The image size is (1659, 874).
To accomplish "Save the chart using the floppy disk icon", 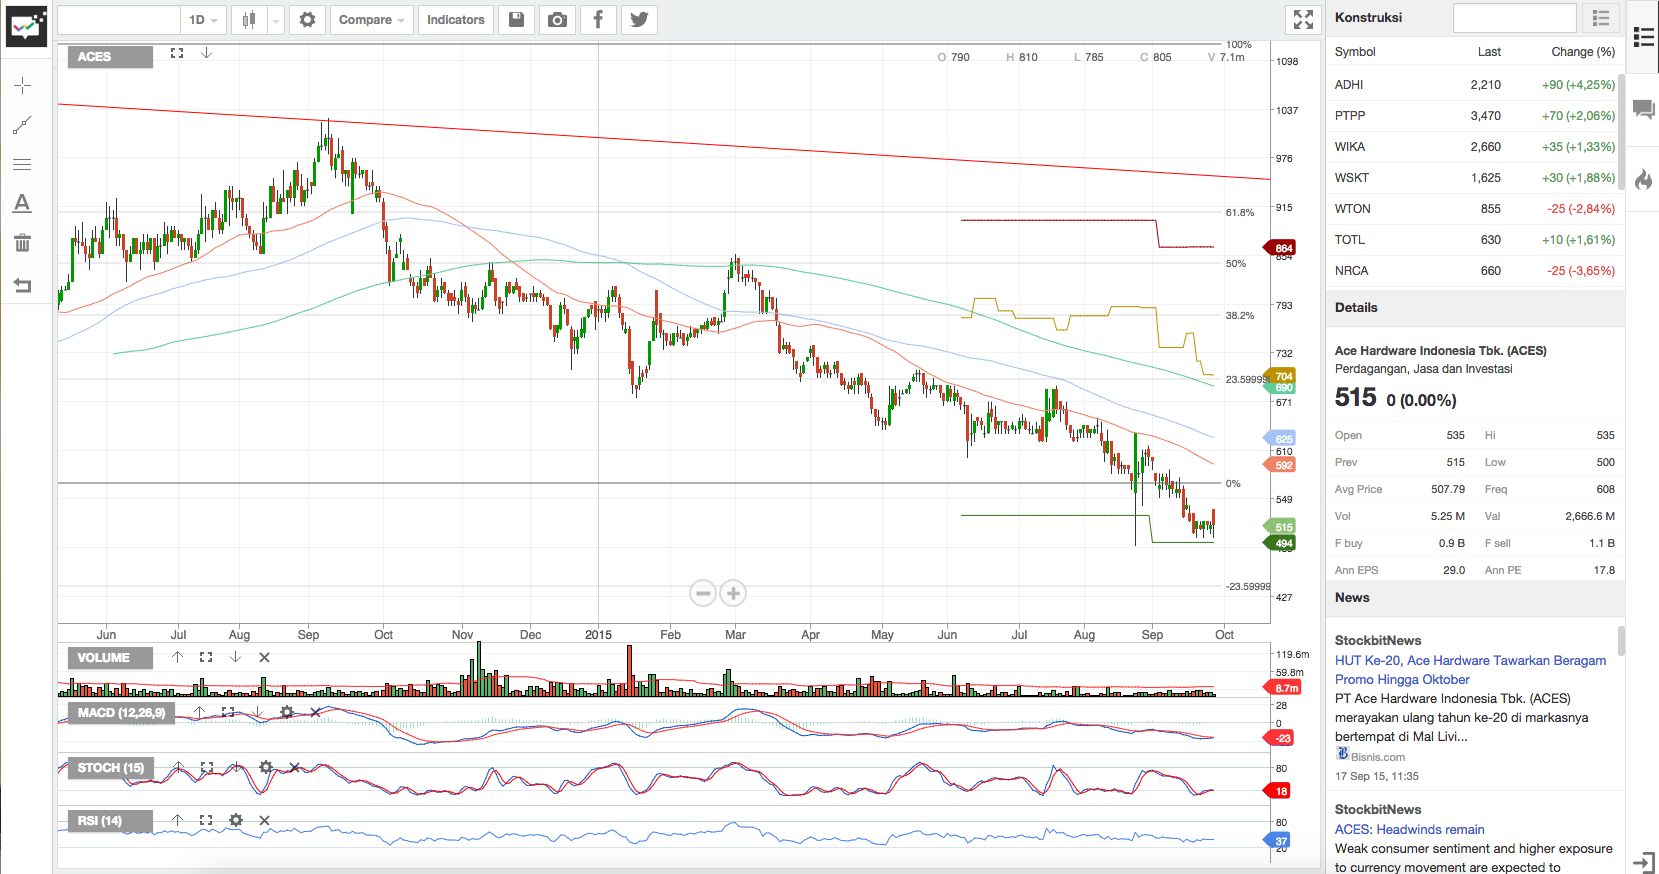I will pyautogui.click(x=517, y=20).
